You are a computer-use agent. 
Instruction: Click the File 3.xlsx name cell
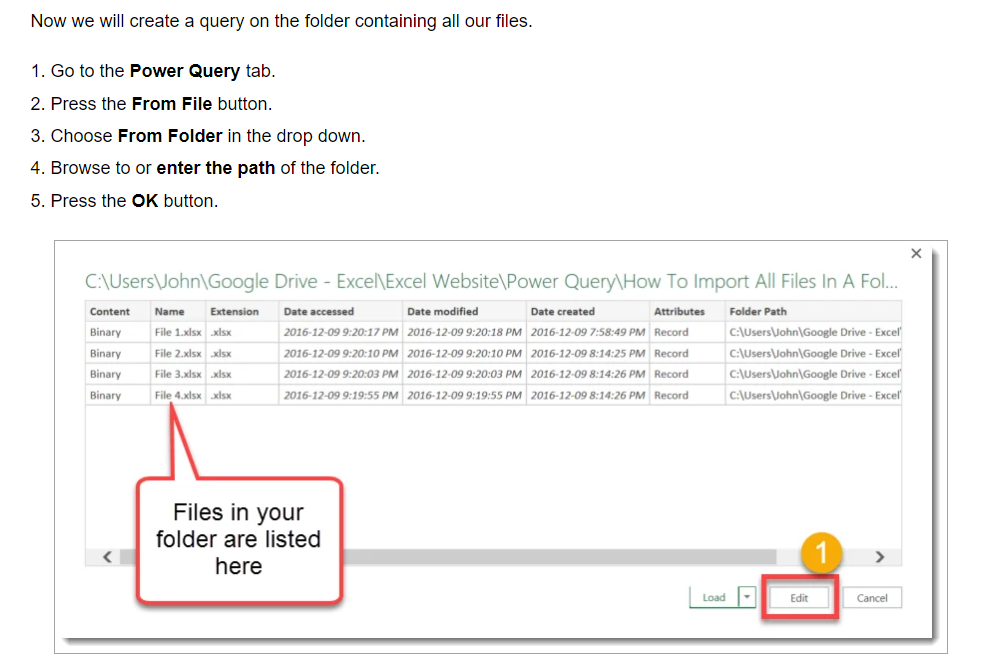point(178,374)
